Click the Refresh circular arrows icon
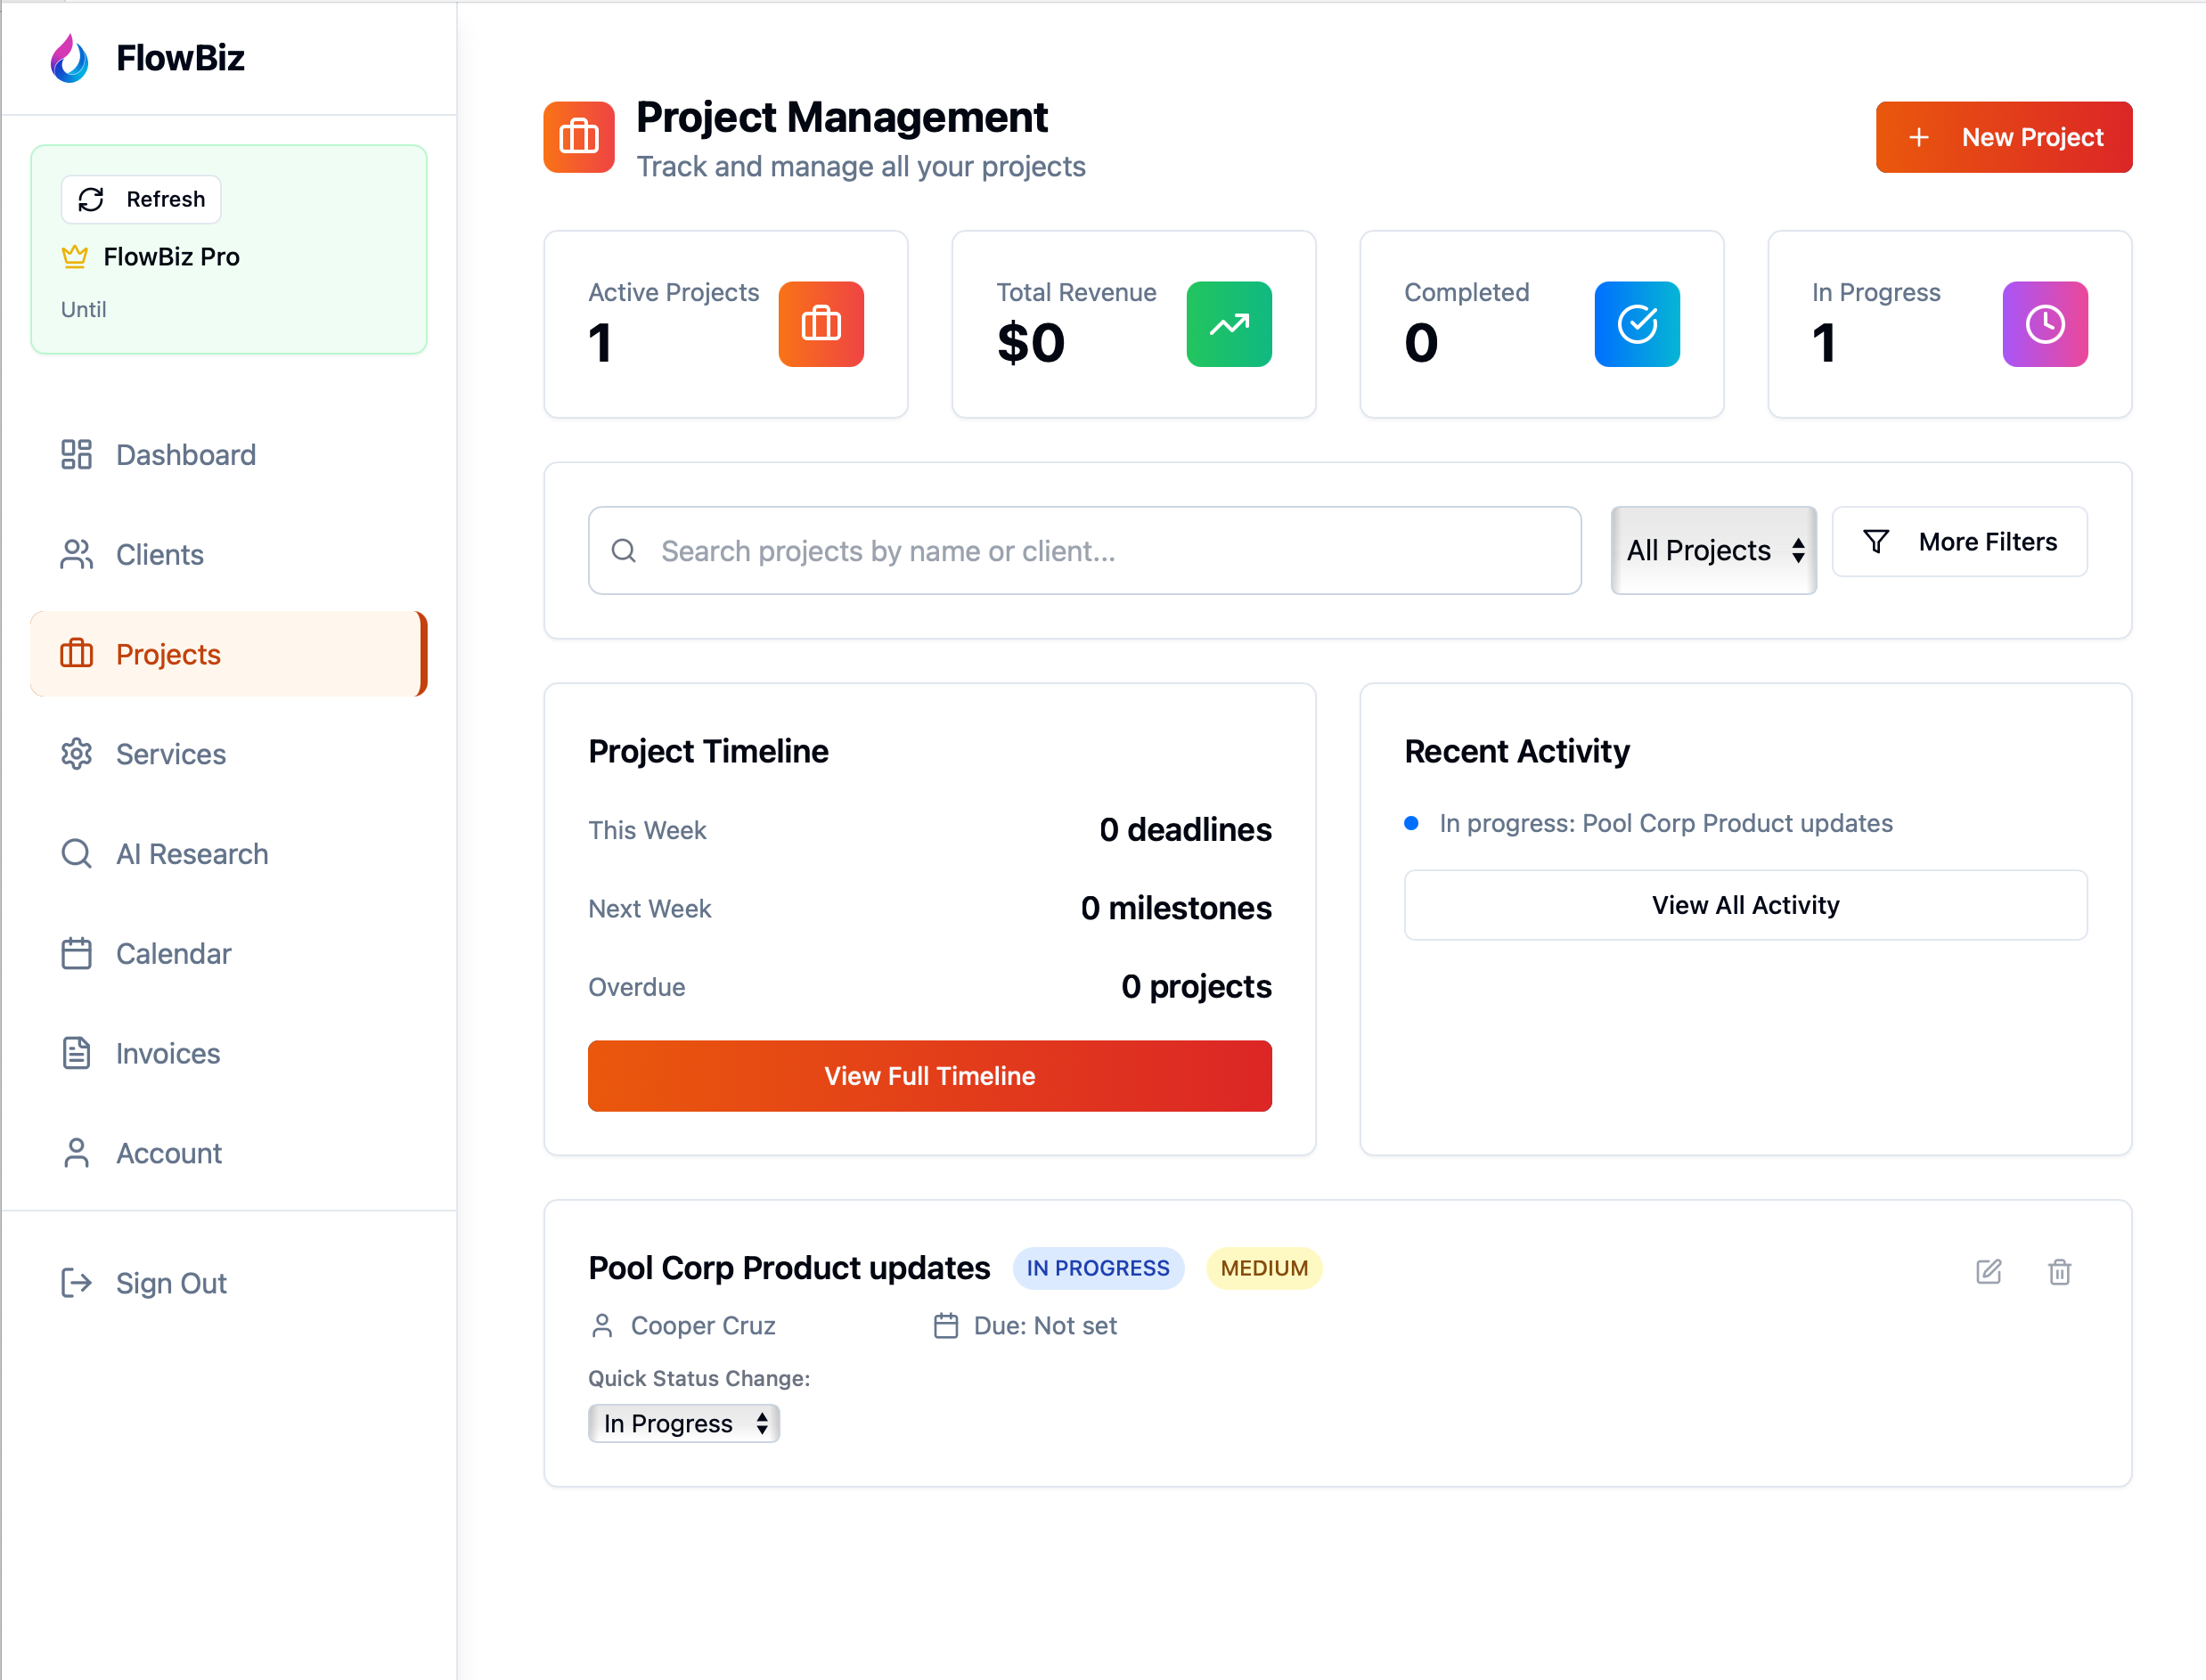 [x=91, y=199]
